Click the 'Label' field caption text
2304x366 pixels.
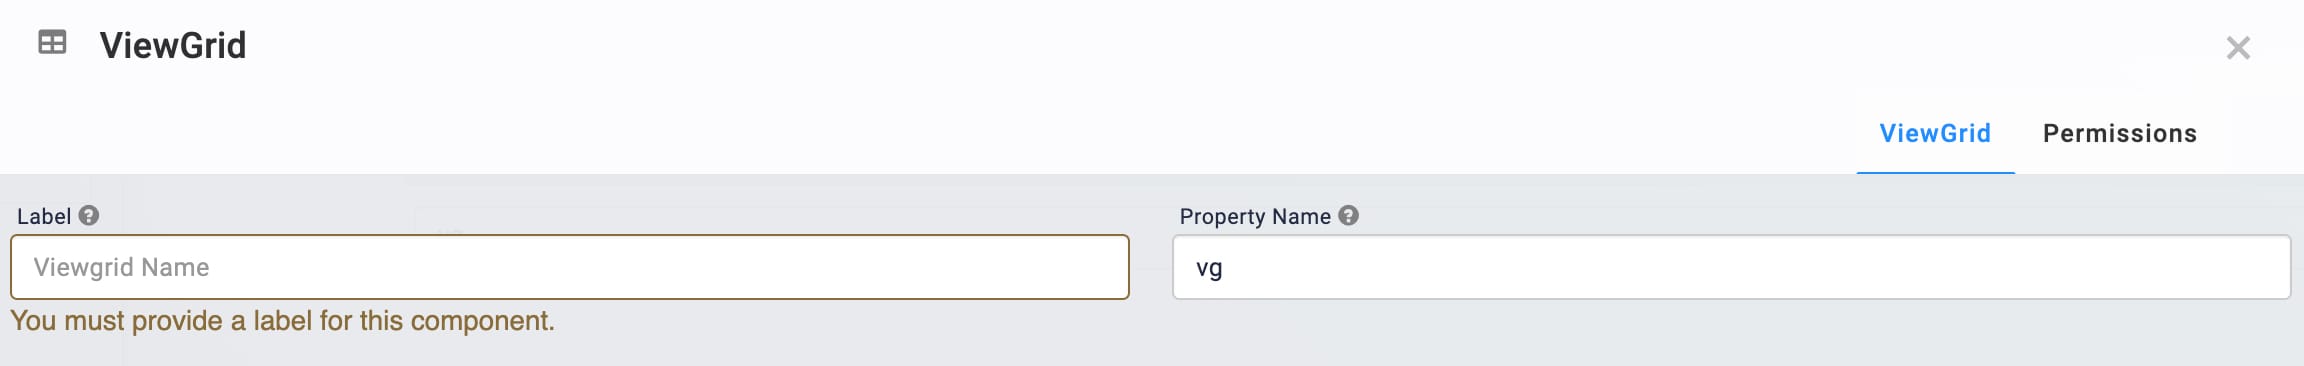click(x=44, y=216)
